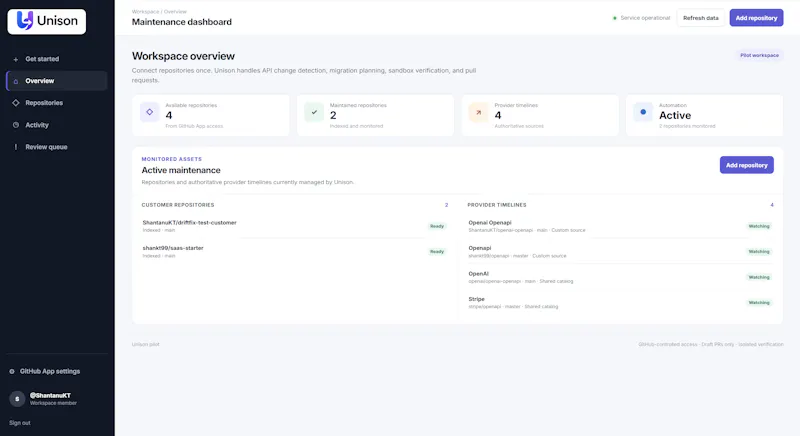Click the Unison logo
800x436 pixels.
46,21
